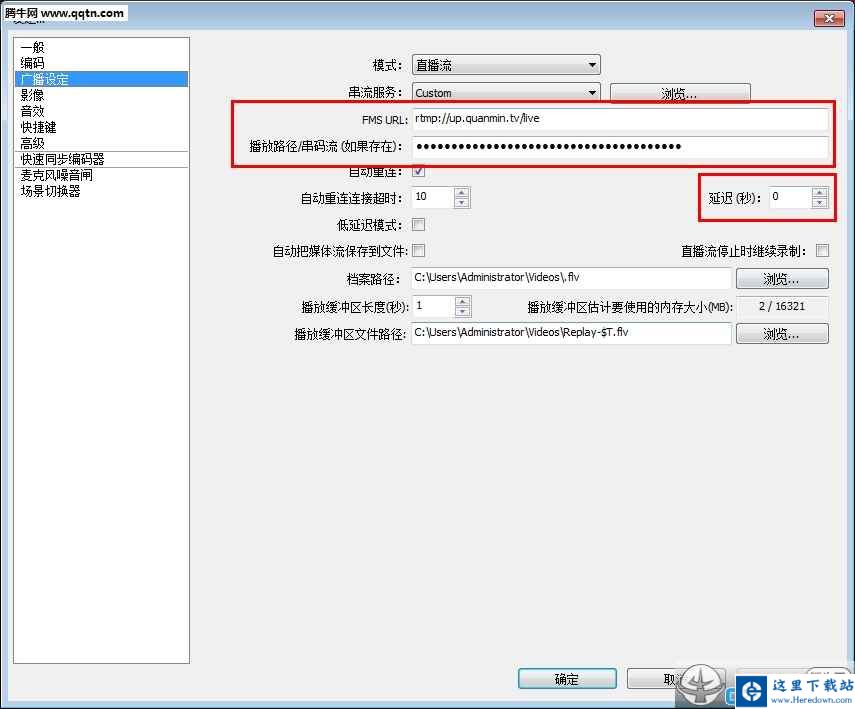
Task: Decrease 延迟(秒) with down arrow
Action: pyautogui.click(x=820, y=202)
